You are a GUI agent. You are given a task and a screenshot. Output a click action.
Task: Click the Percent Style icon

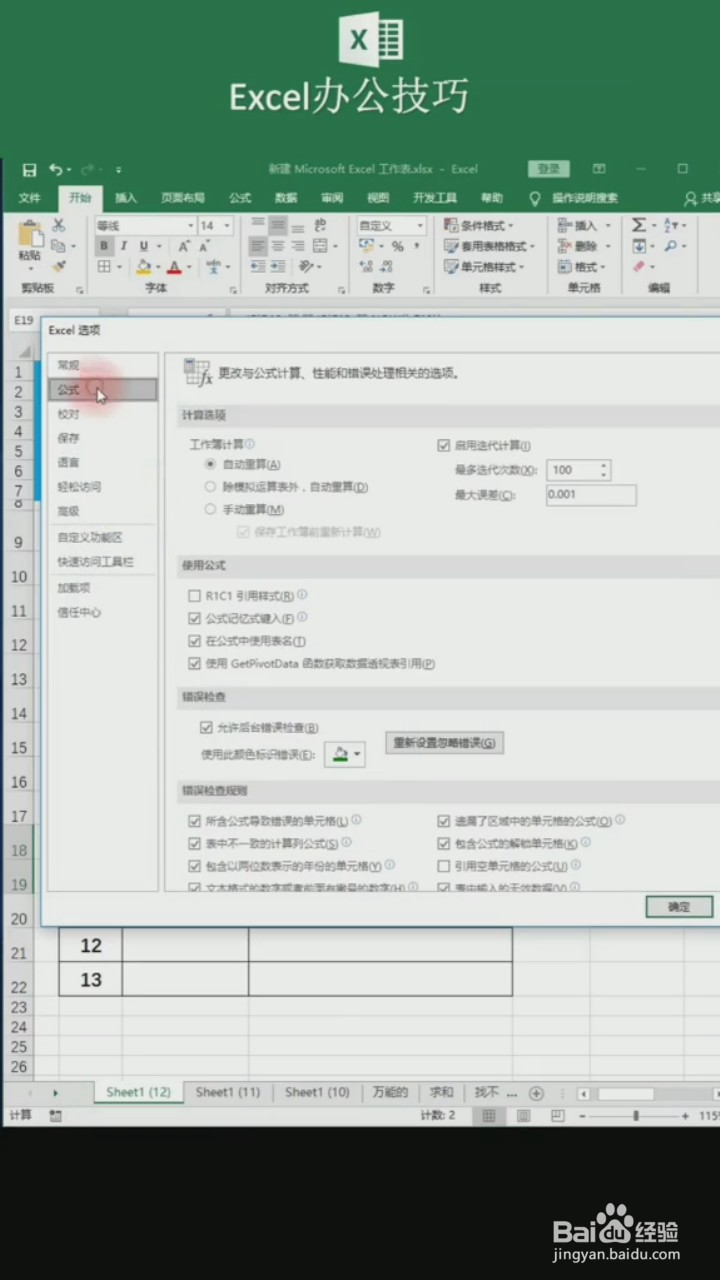(397, 246)
